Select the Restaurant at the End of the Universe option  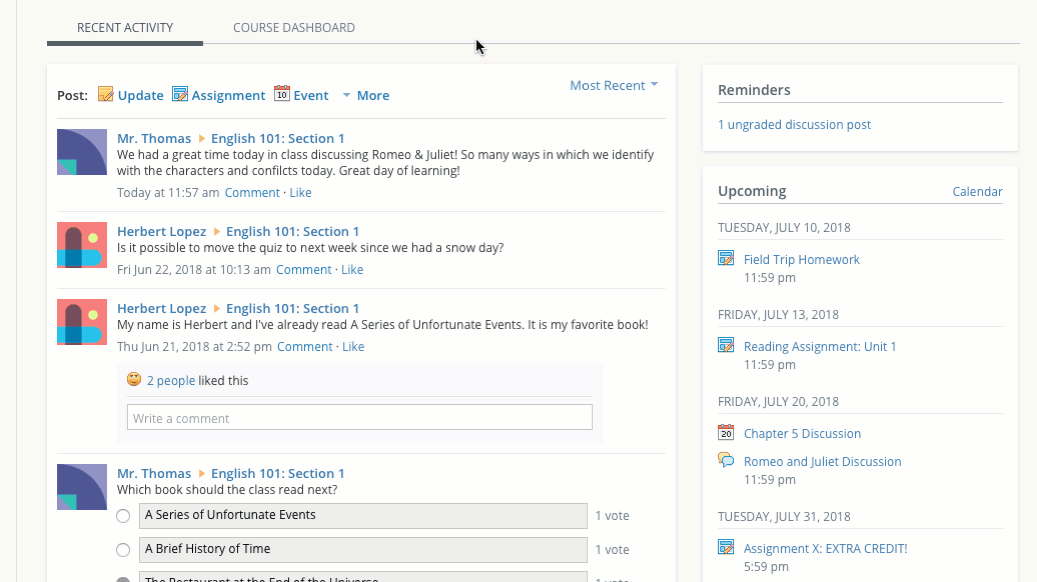point(123,579)
